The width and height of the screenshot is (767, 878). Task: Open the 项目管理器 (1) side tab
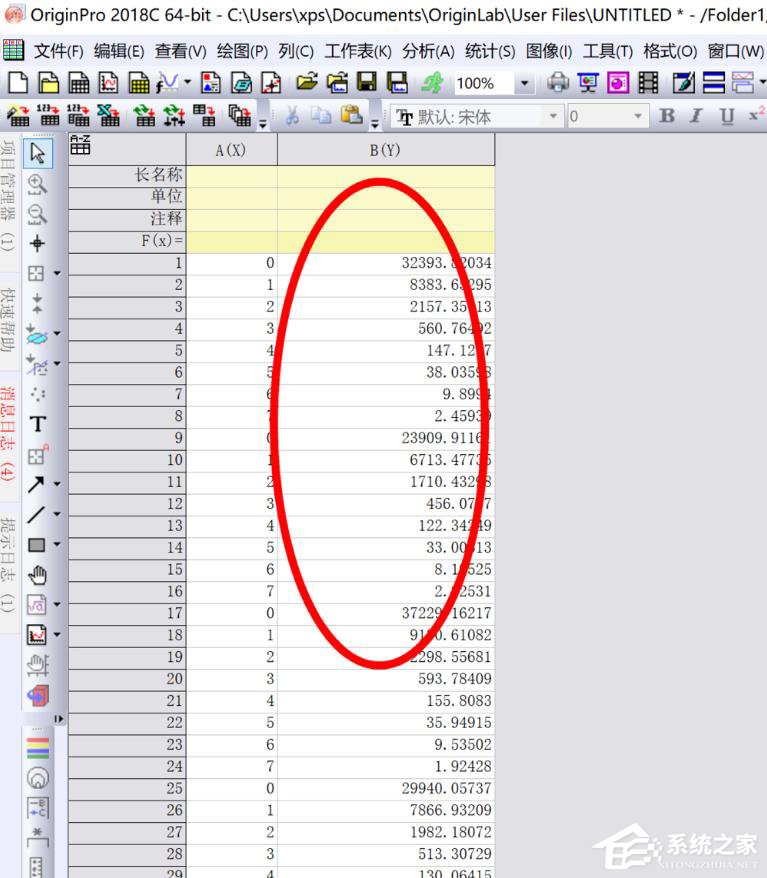[x=8, y=195]
